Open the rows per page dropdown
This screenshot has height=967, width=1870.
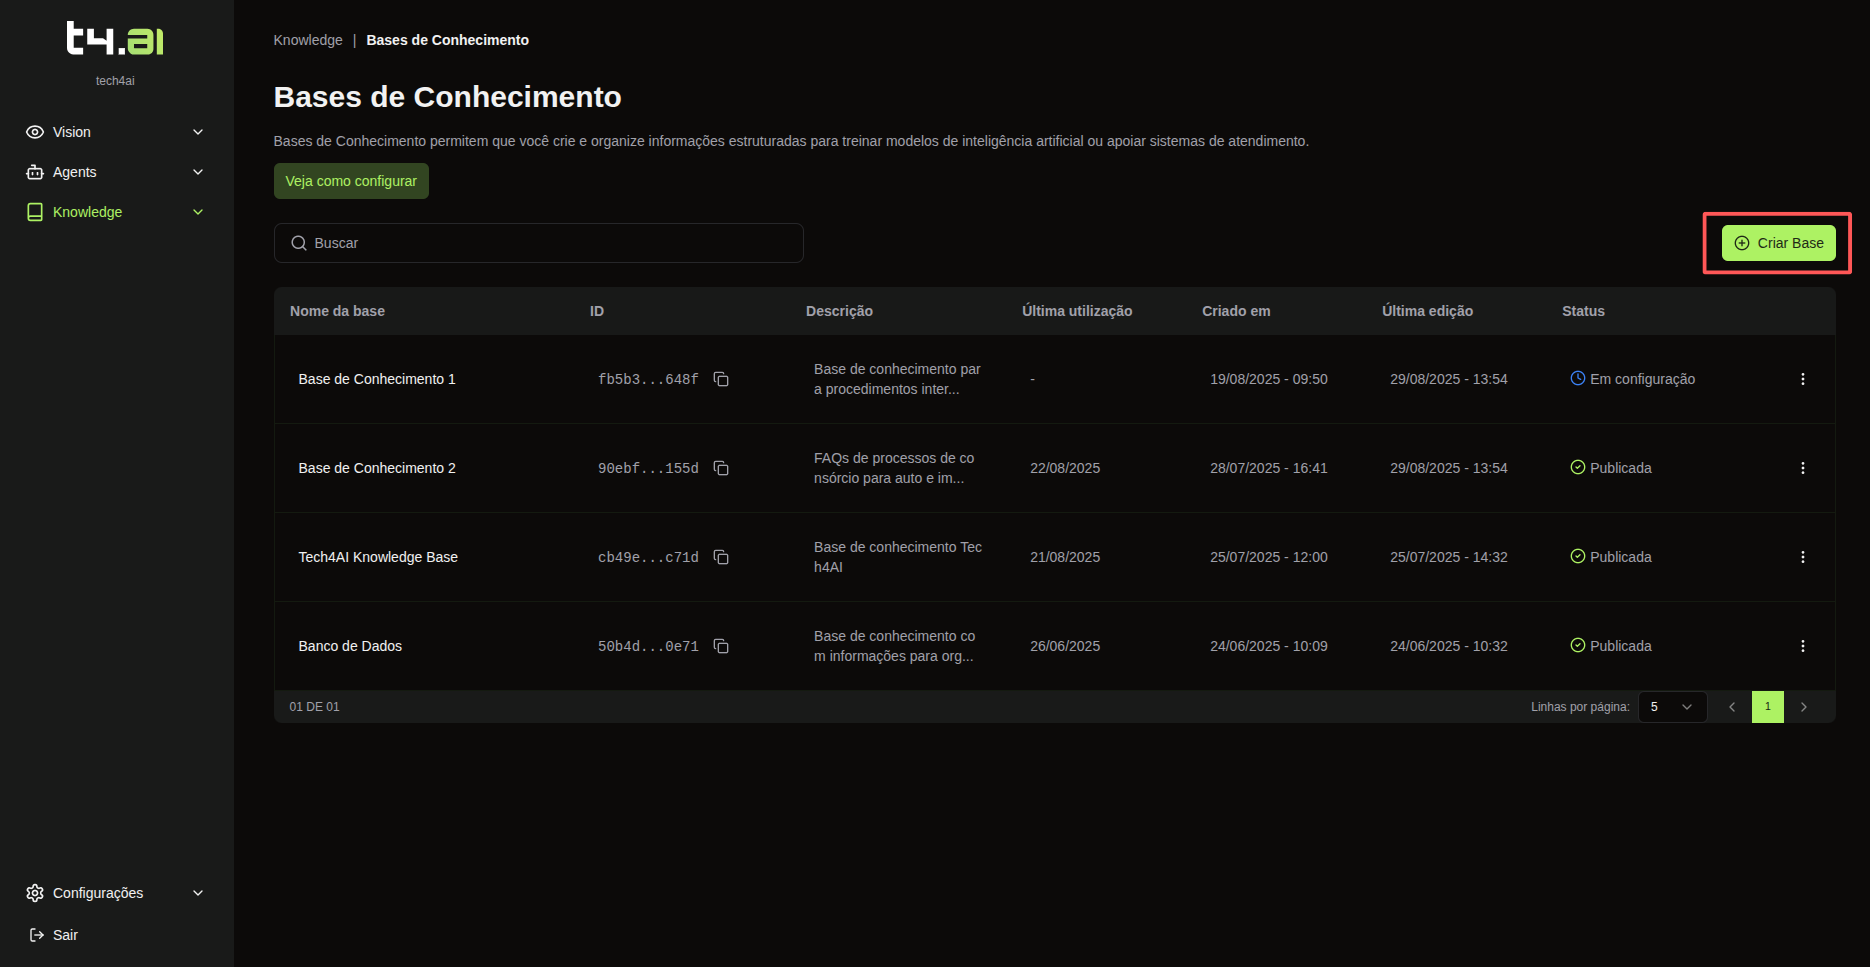[1672, 707]
